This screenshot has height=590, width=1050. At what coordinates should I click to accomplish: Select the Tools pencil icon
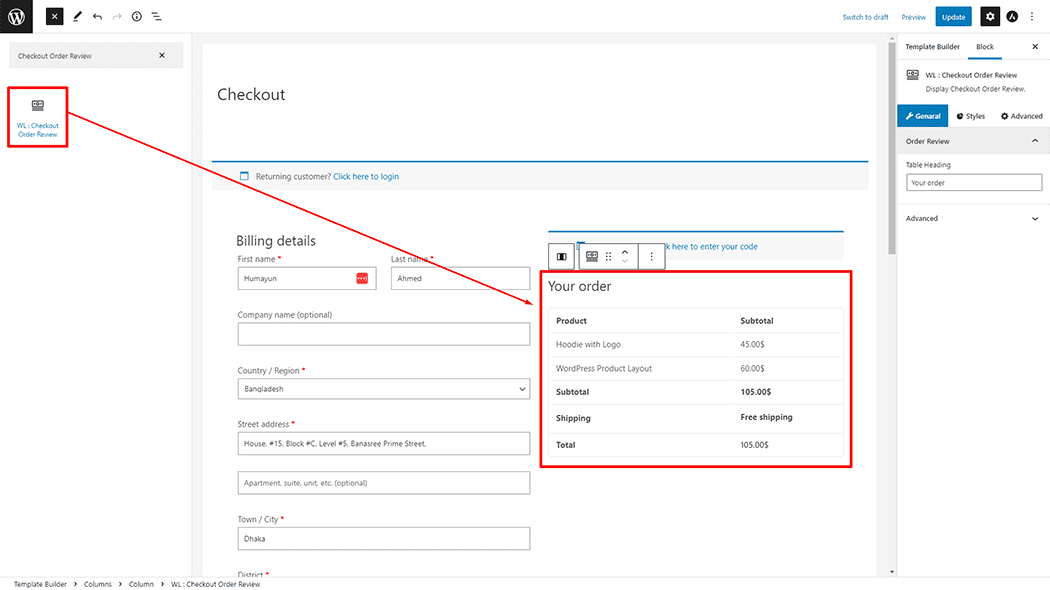[77, 17]
